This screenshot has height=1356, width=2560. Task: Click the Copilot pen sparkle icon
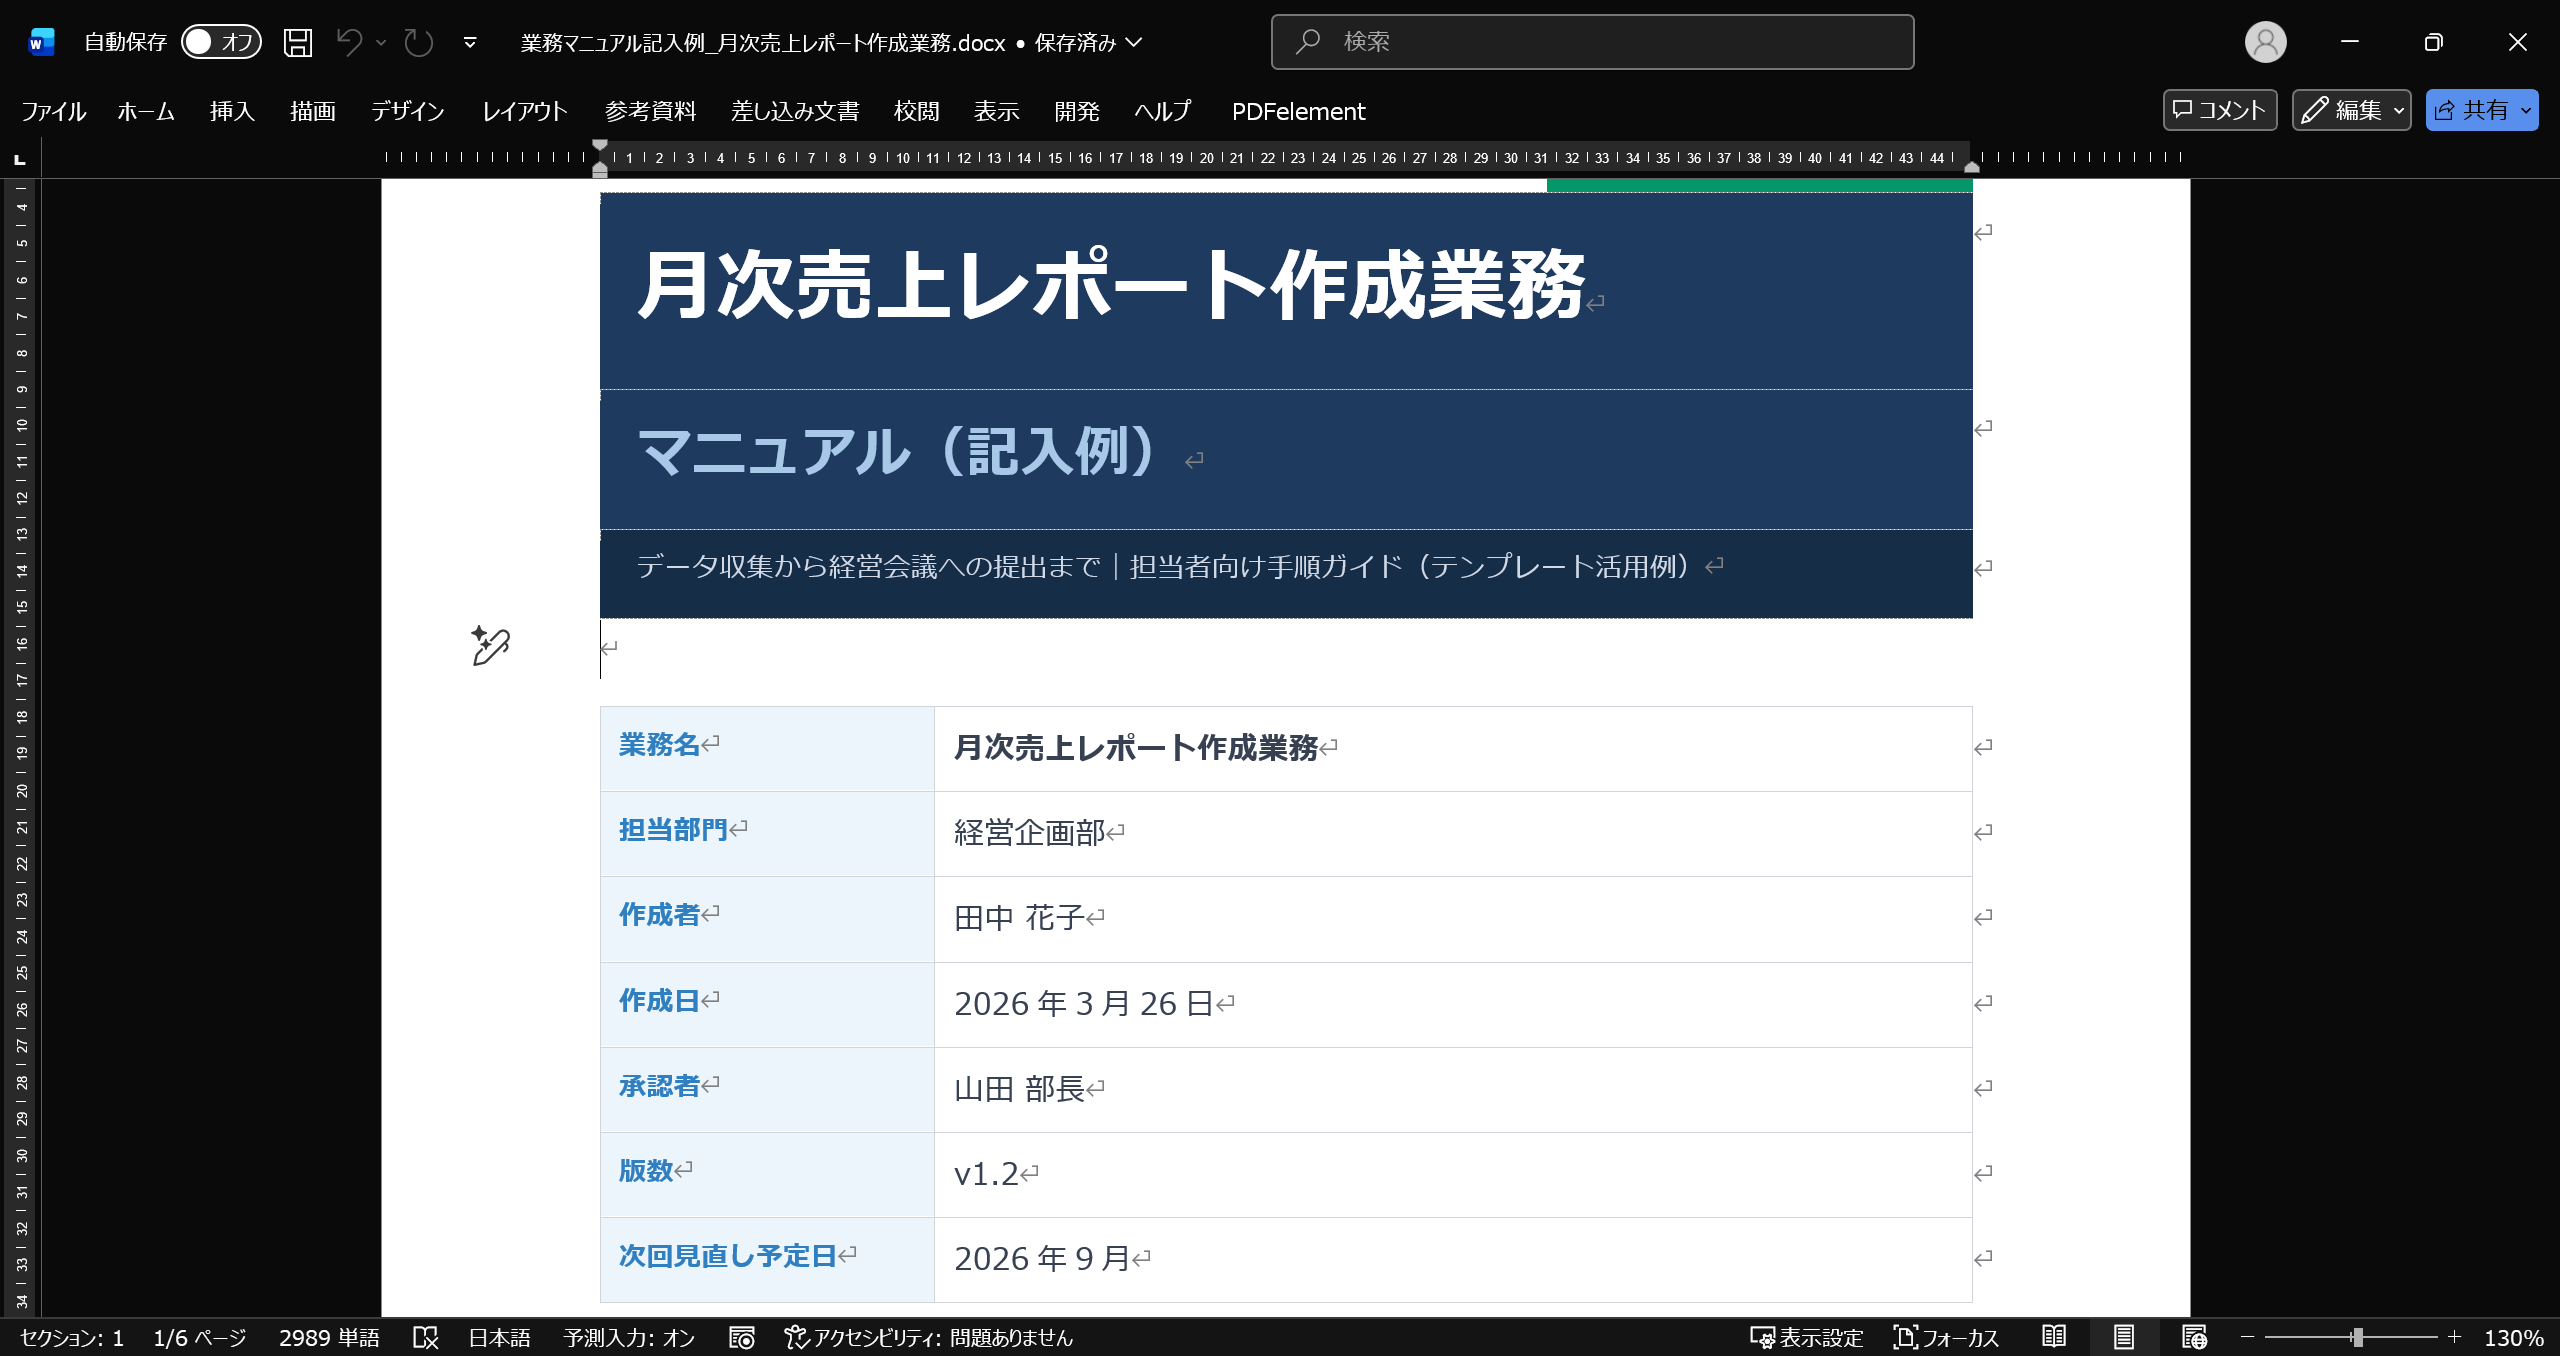click(490, 646)
